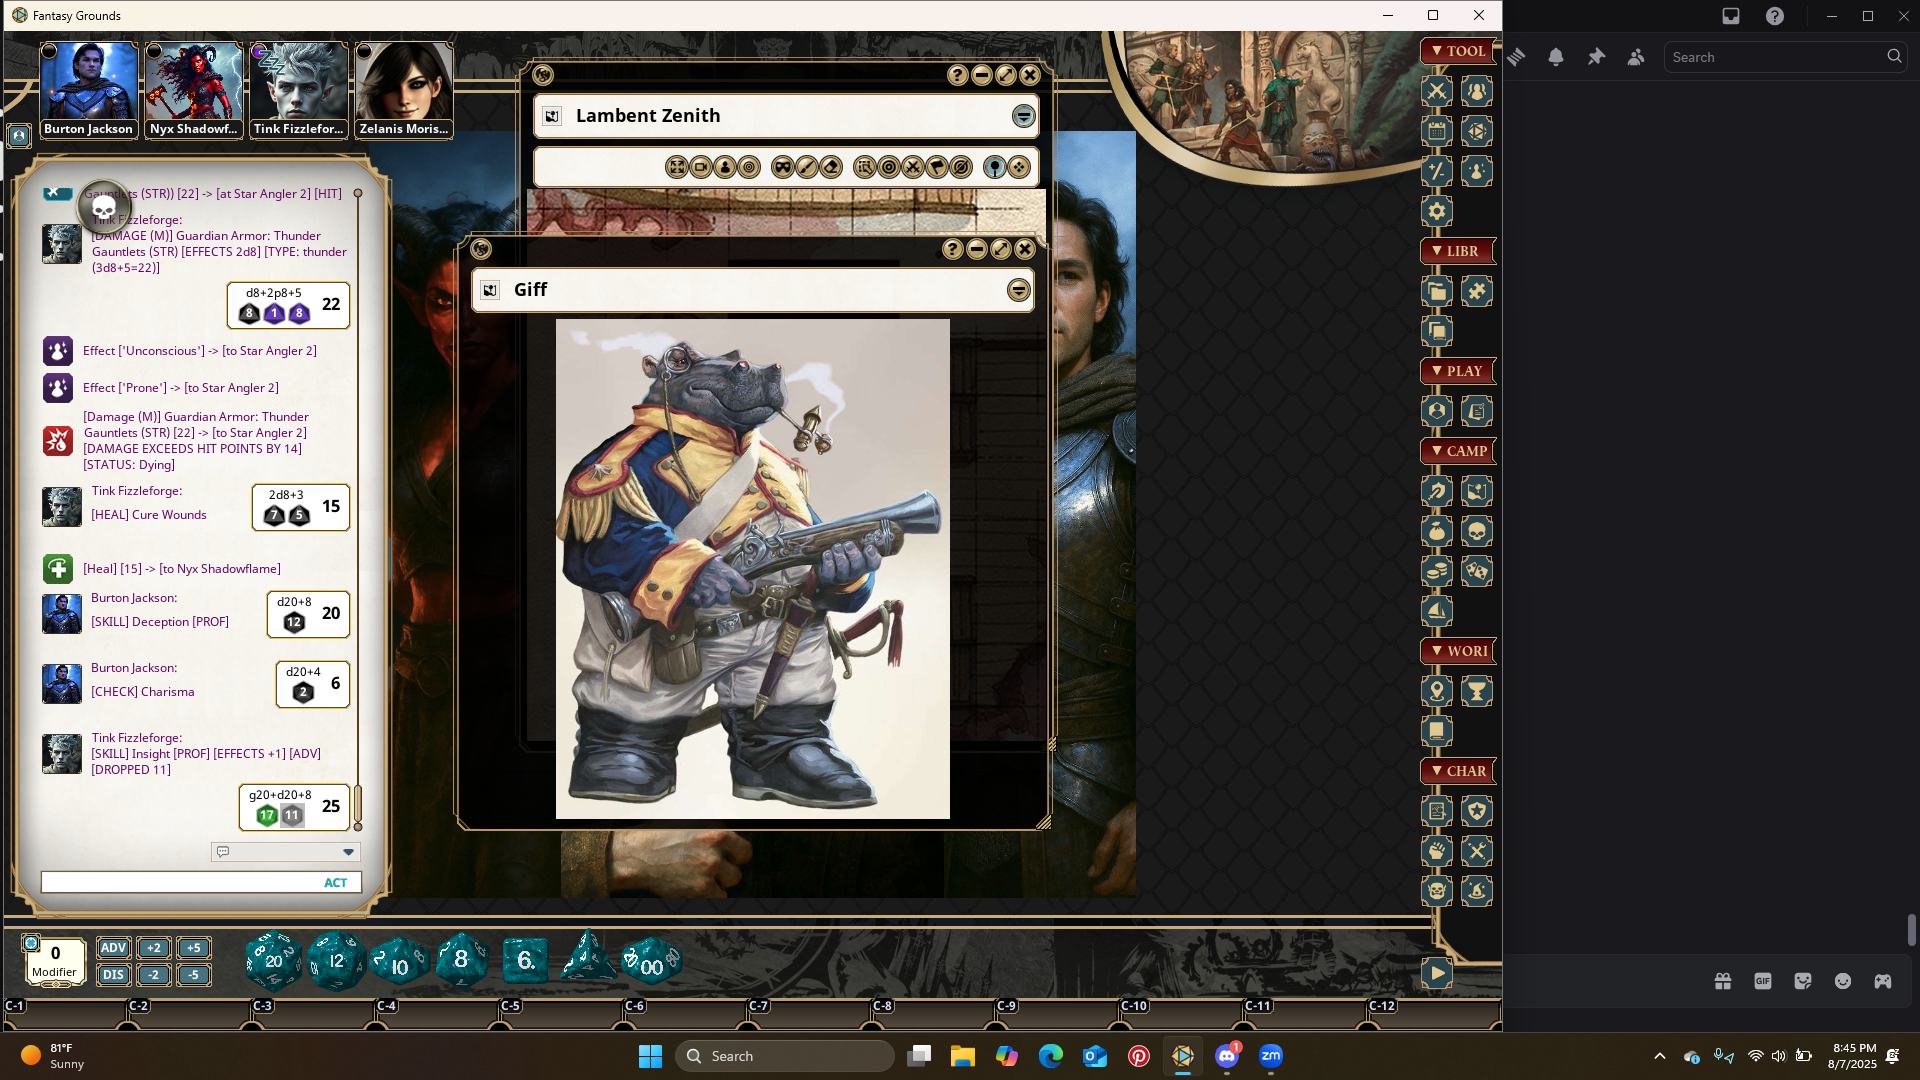Image resolution: width=1920 pixels, height=1080 pixels.
Task: Collapse the TOOL sidebar section
Action: (1457, 51)
